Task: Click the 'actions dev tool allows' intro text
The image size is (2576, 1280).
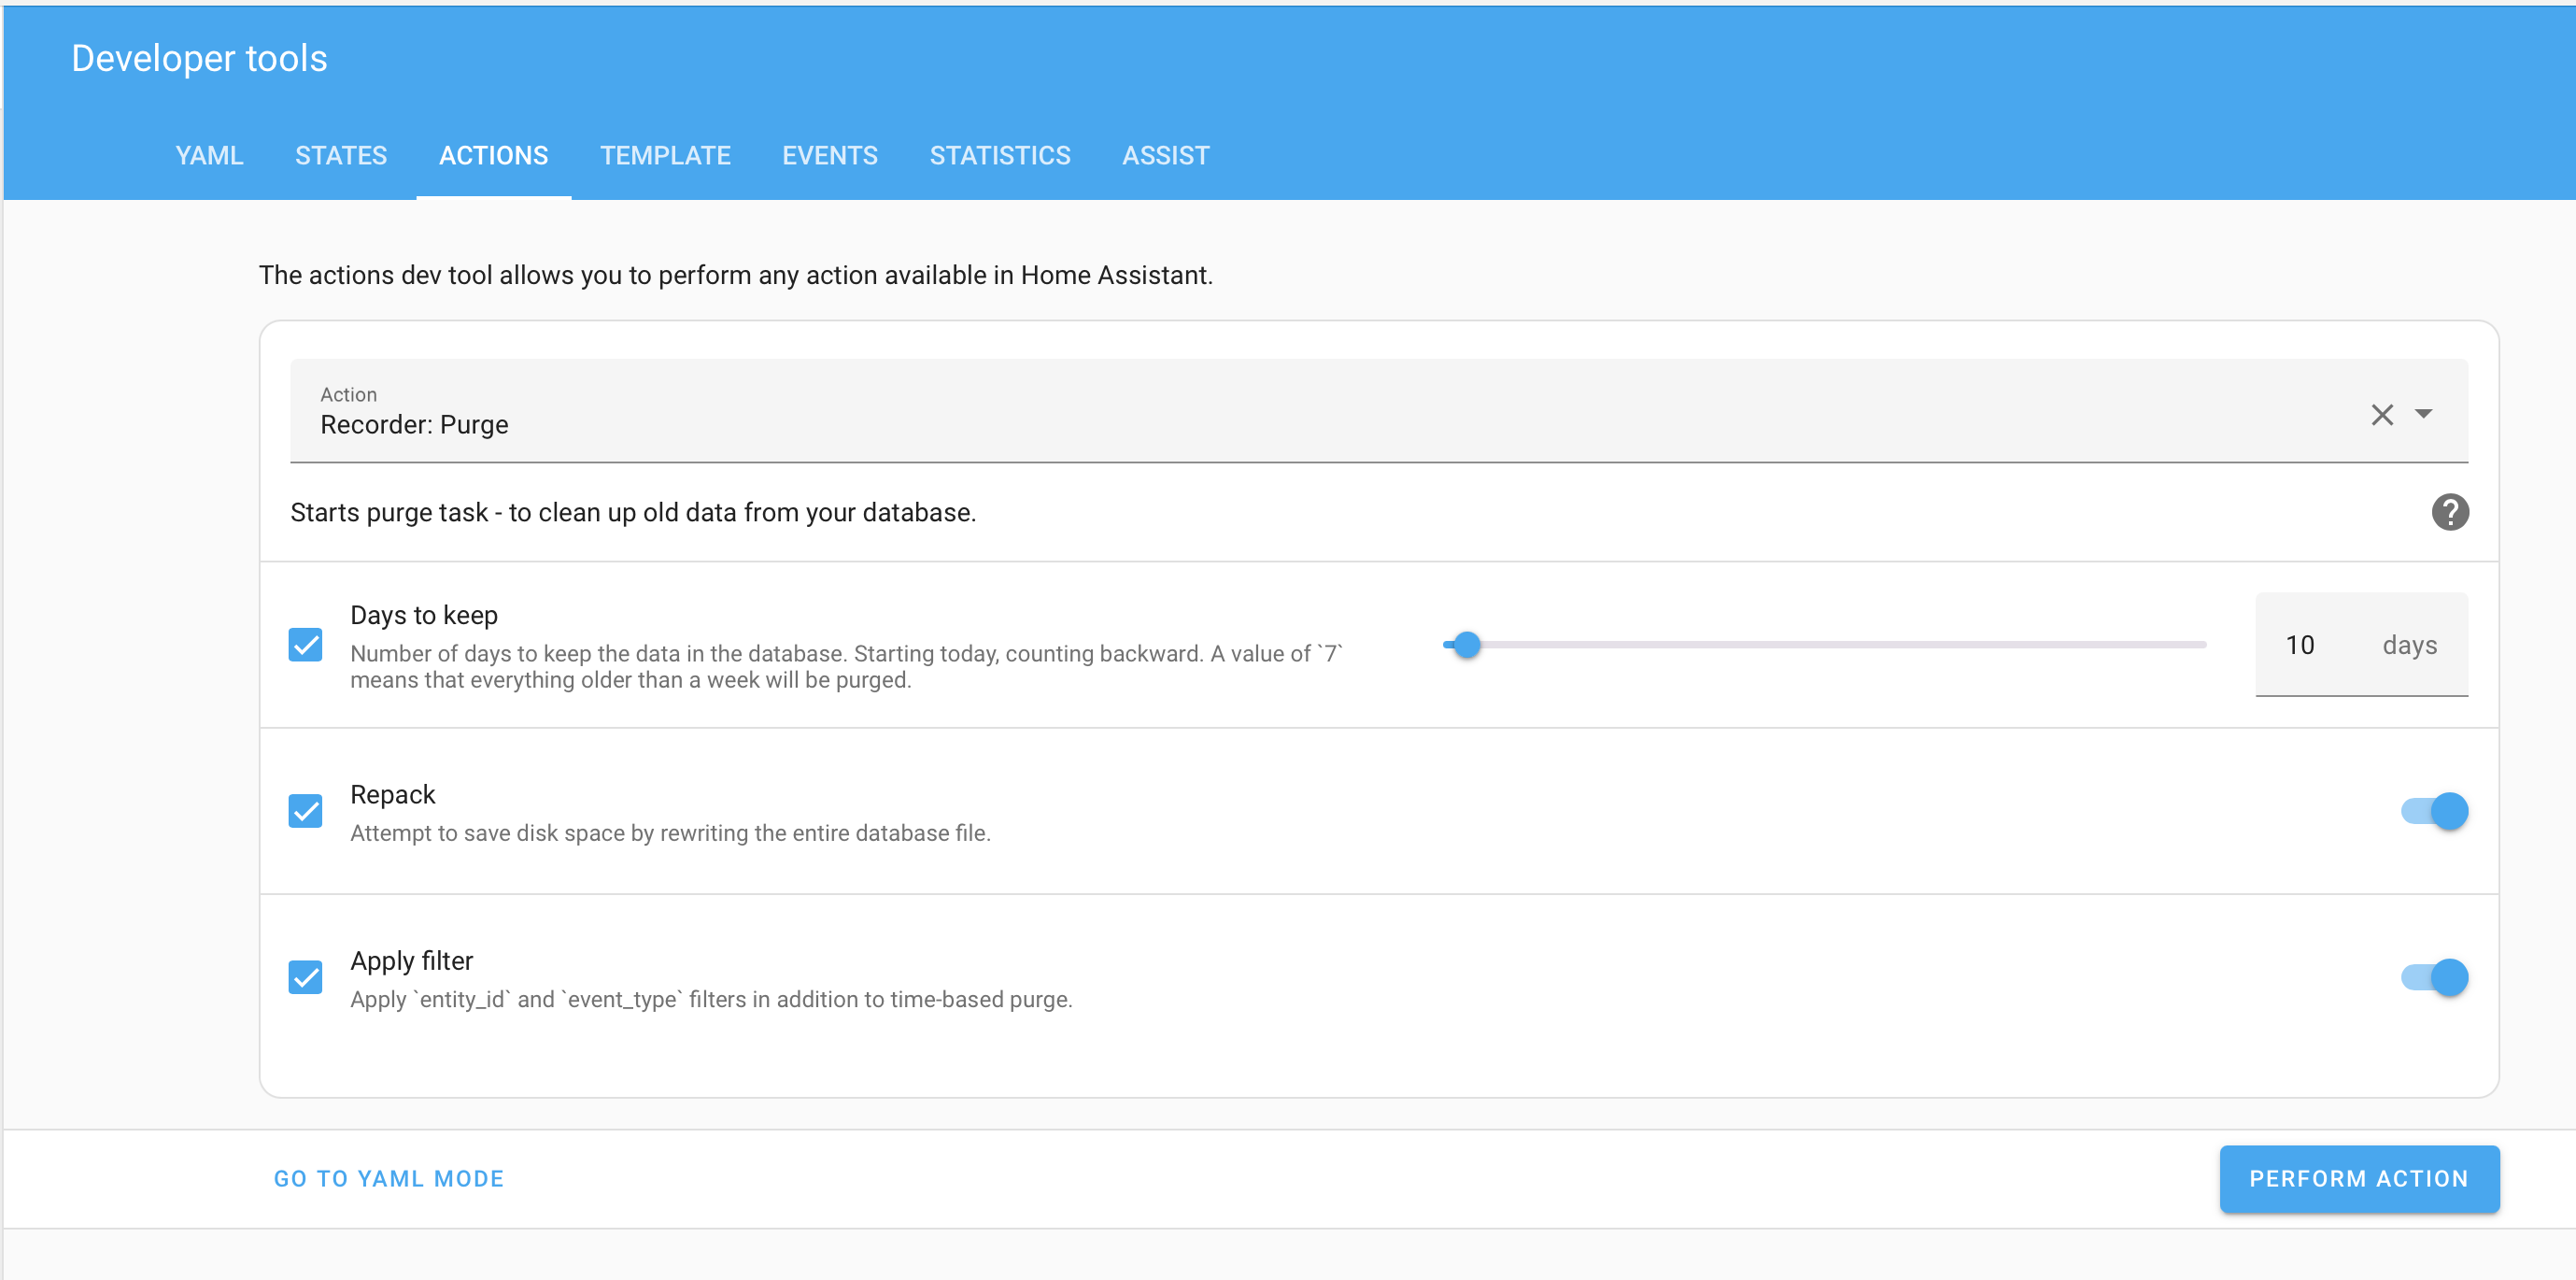Action: [x=735, y=275]
